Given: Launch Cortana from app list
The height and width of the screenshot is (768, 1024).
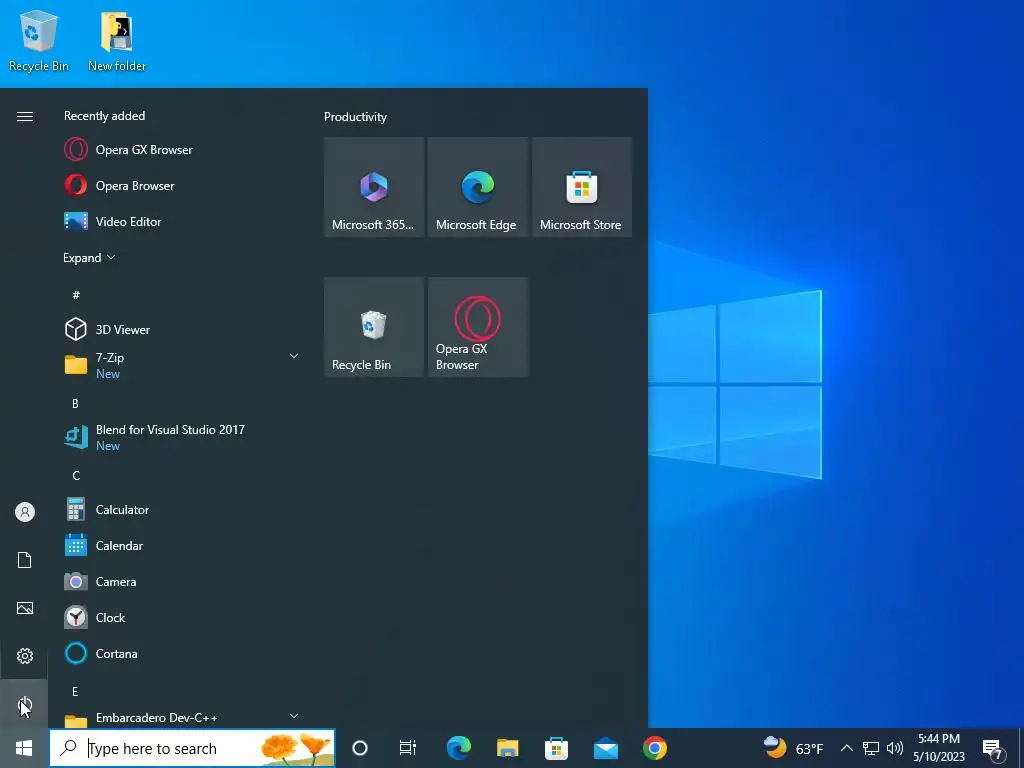Looking at the screenshot, I should click(182, 653).
